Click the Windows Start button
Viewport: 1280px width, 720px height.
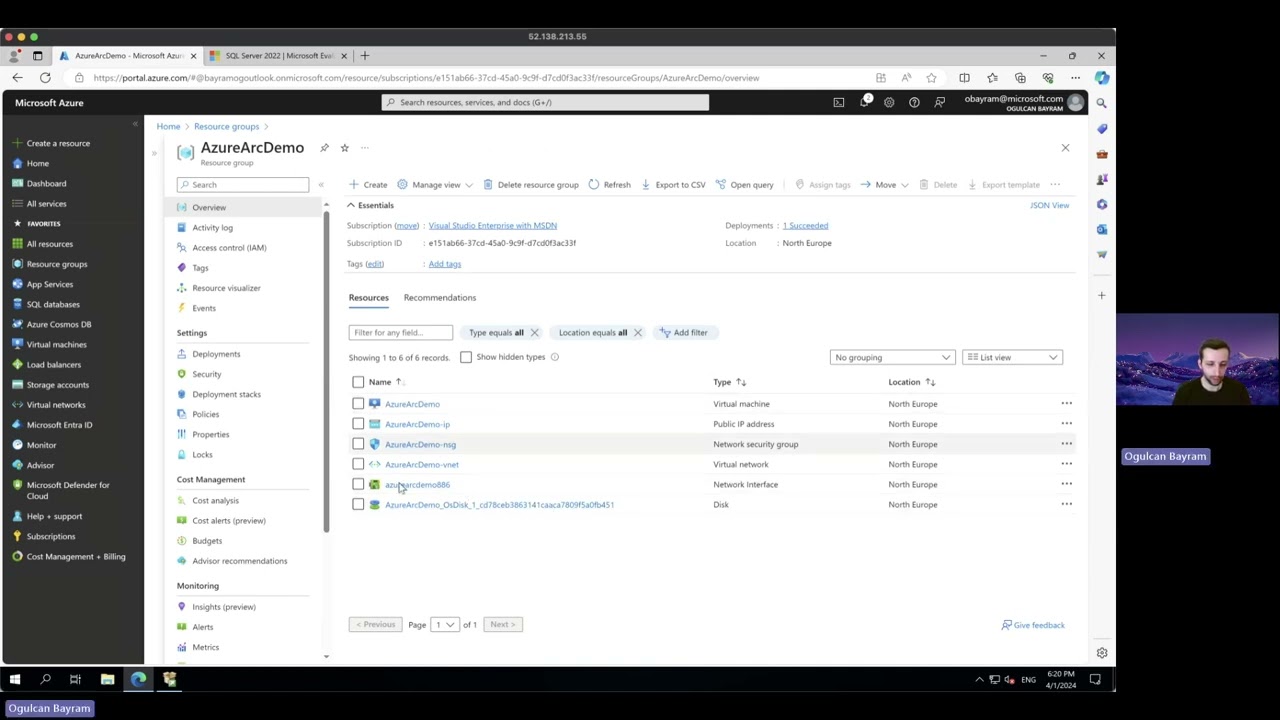point(15,680)
